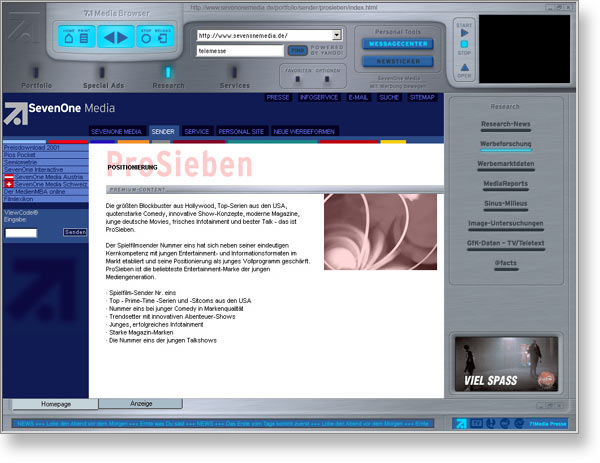Toggle the Services indicator switch

[x=234, y=72]
